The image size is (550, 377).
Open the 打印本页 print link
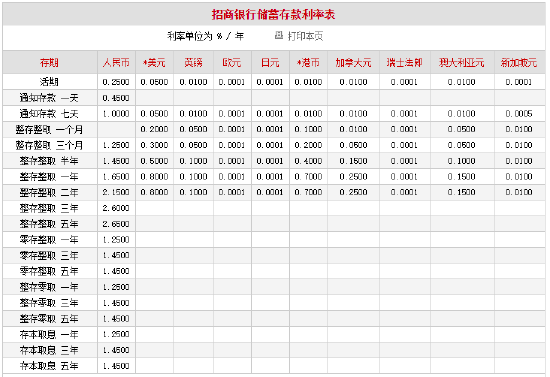click(x=305, y=36)
